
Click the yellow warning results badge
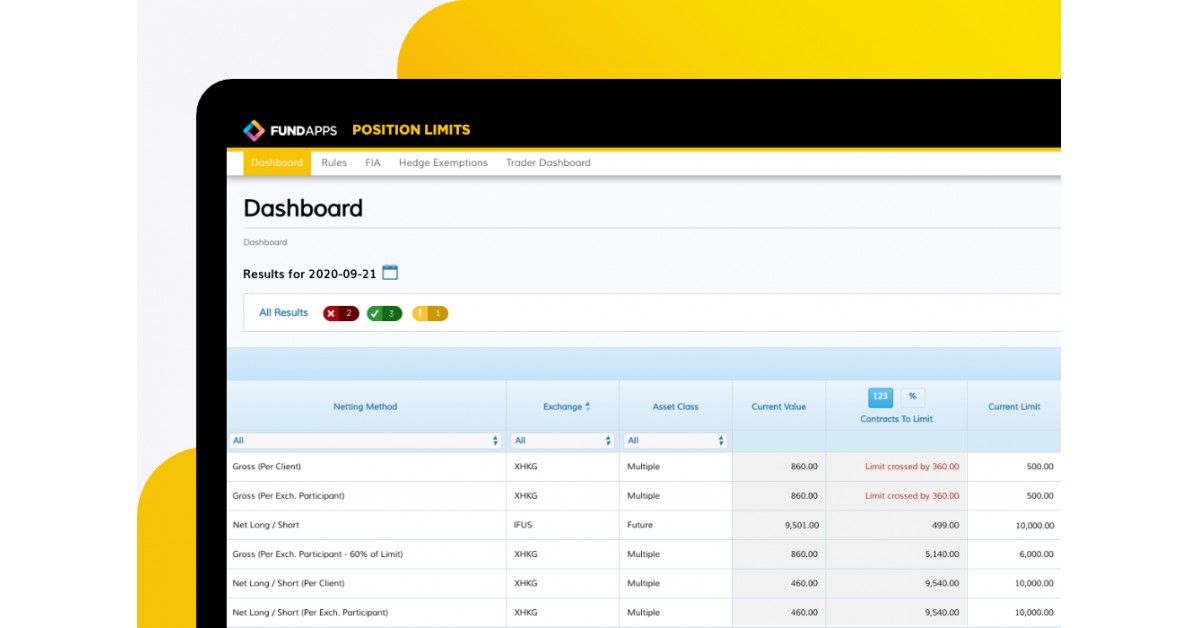coord(428,312)
